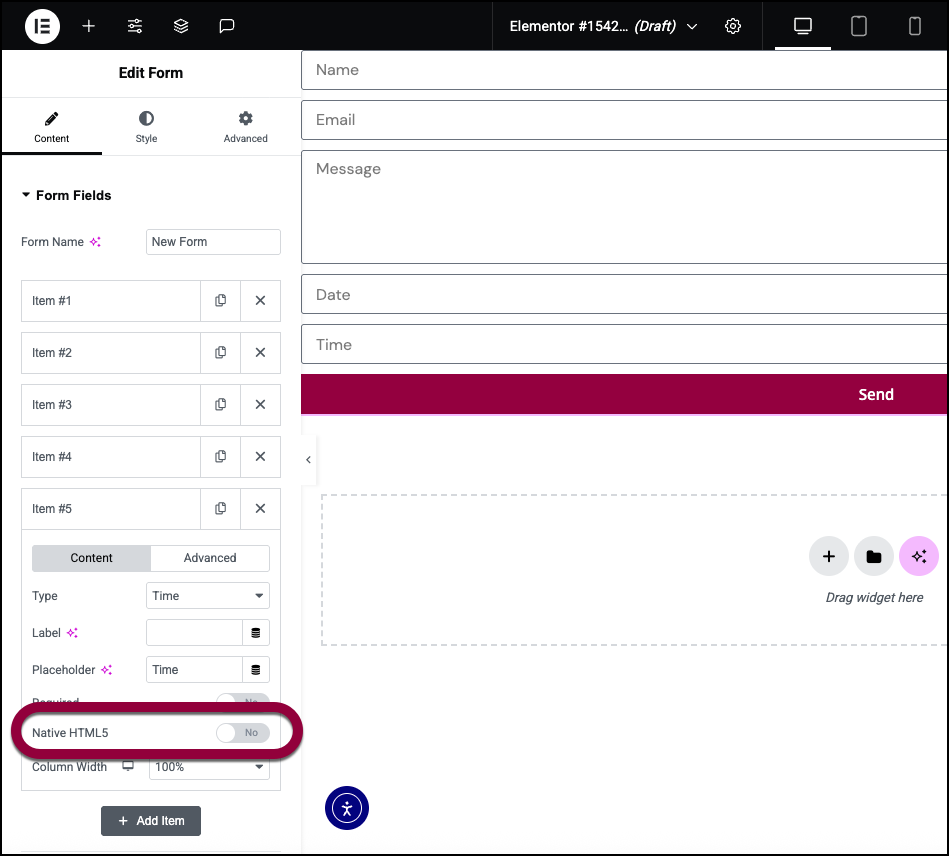Open page settings gear icon
The image size is (949, 856).
pyautogui.click(x=733, y=26)
